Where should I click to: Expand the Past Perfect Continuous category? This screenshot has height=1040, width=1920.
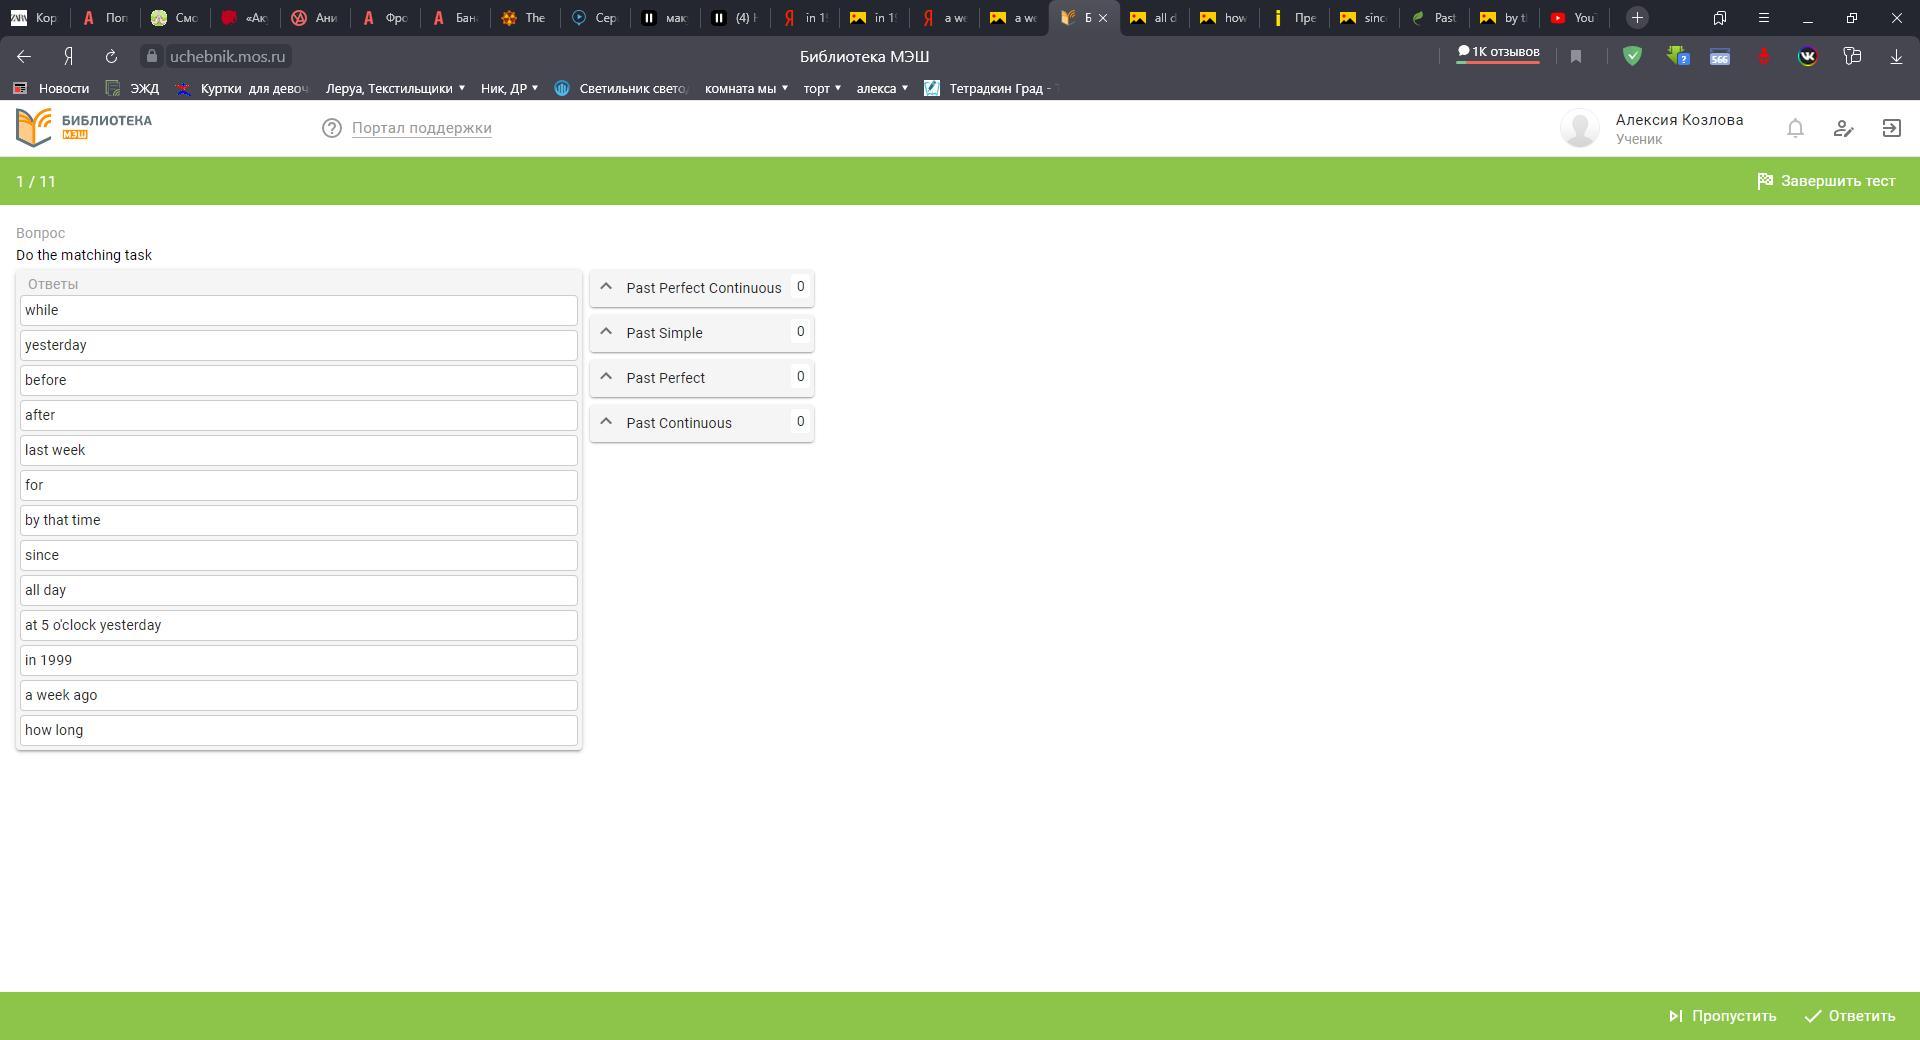606,287
